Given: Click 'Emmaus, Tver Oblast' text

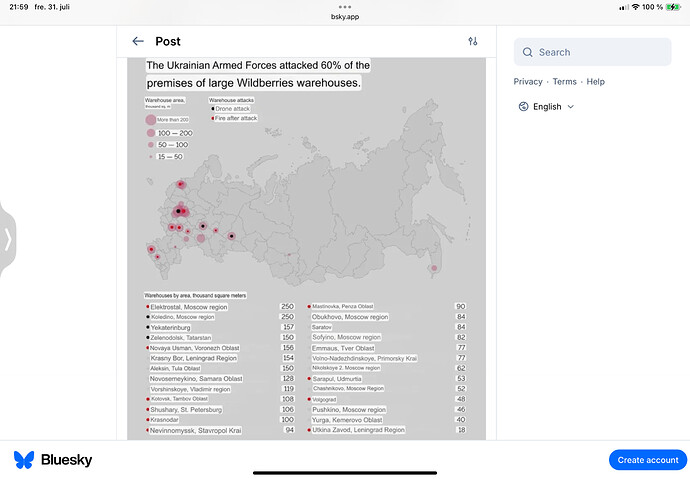Looking at the screenshot, I should point(343,348).
